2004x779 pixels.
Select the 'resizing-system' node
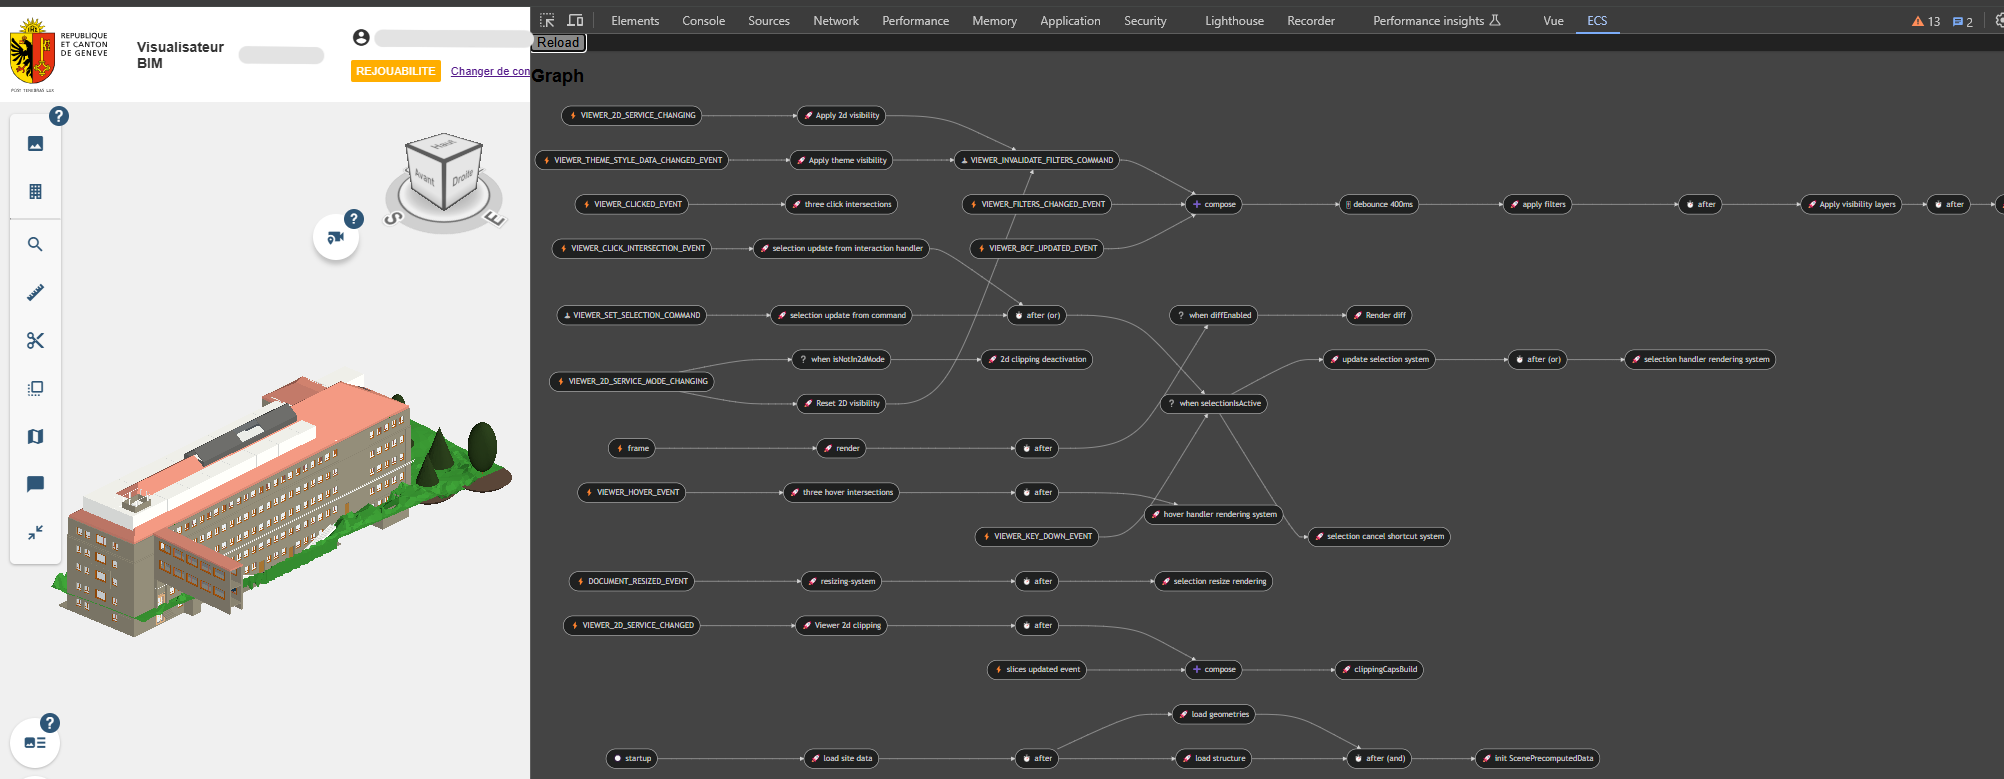click(841, 581)
